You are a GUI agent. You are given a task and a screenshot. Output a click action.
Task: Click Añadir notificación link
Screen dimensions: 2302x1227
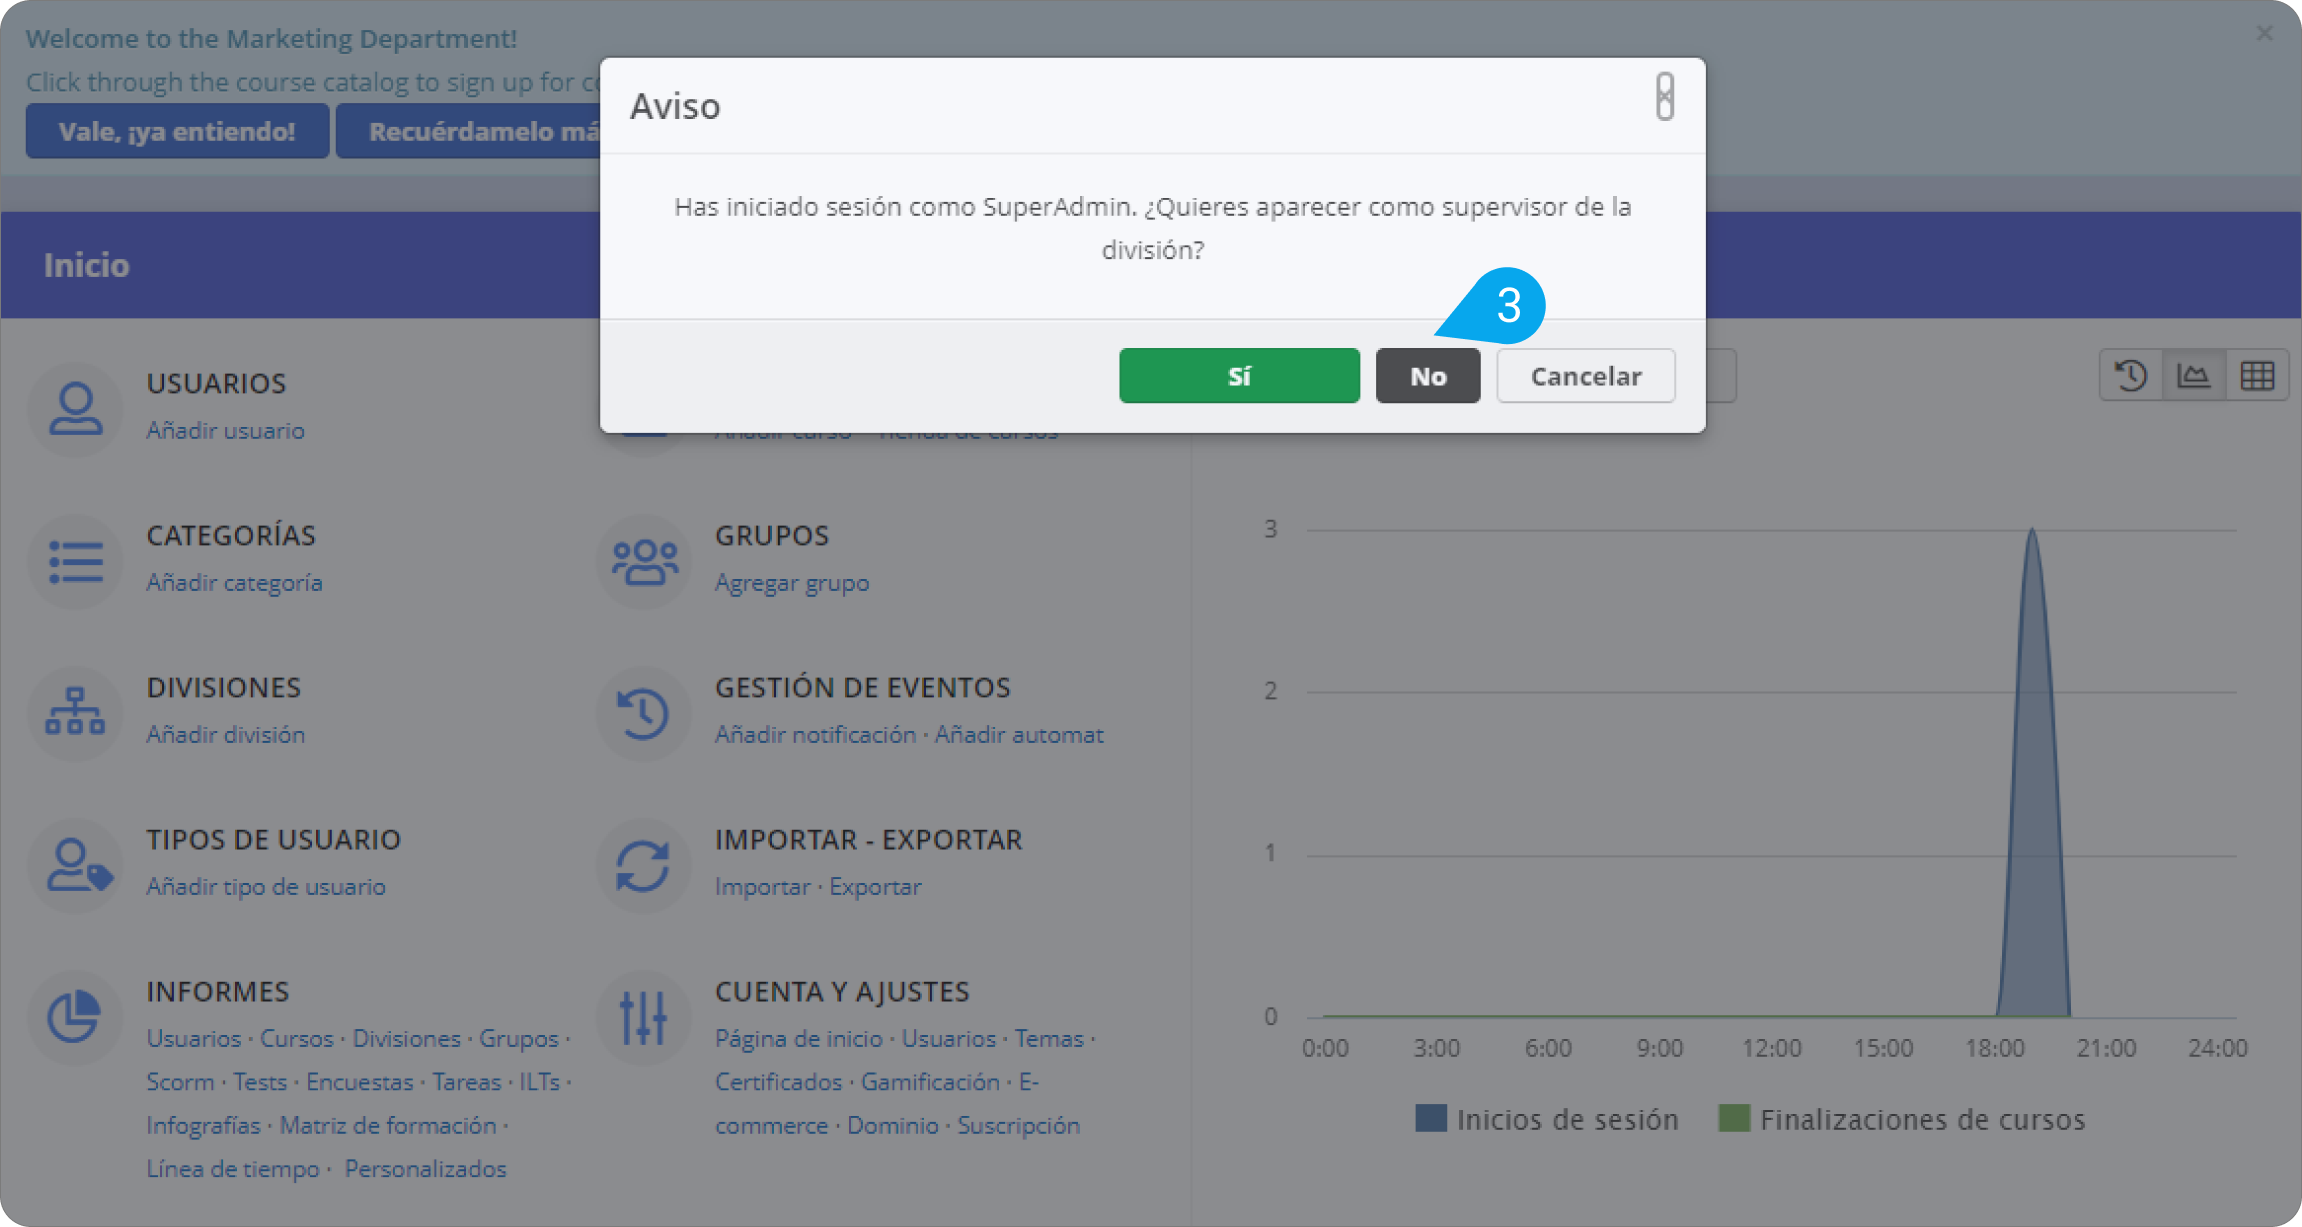(x=815, y=734)
